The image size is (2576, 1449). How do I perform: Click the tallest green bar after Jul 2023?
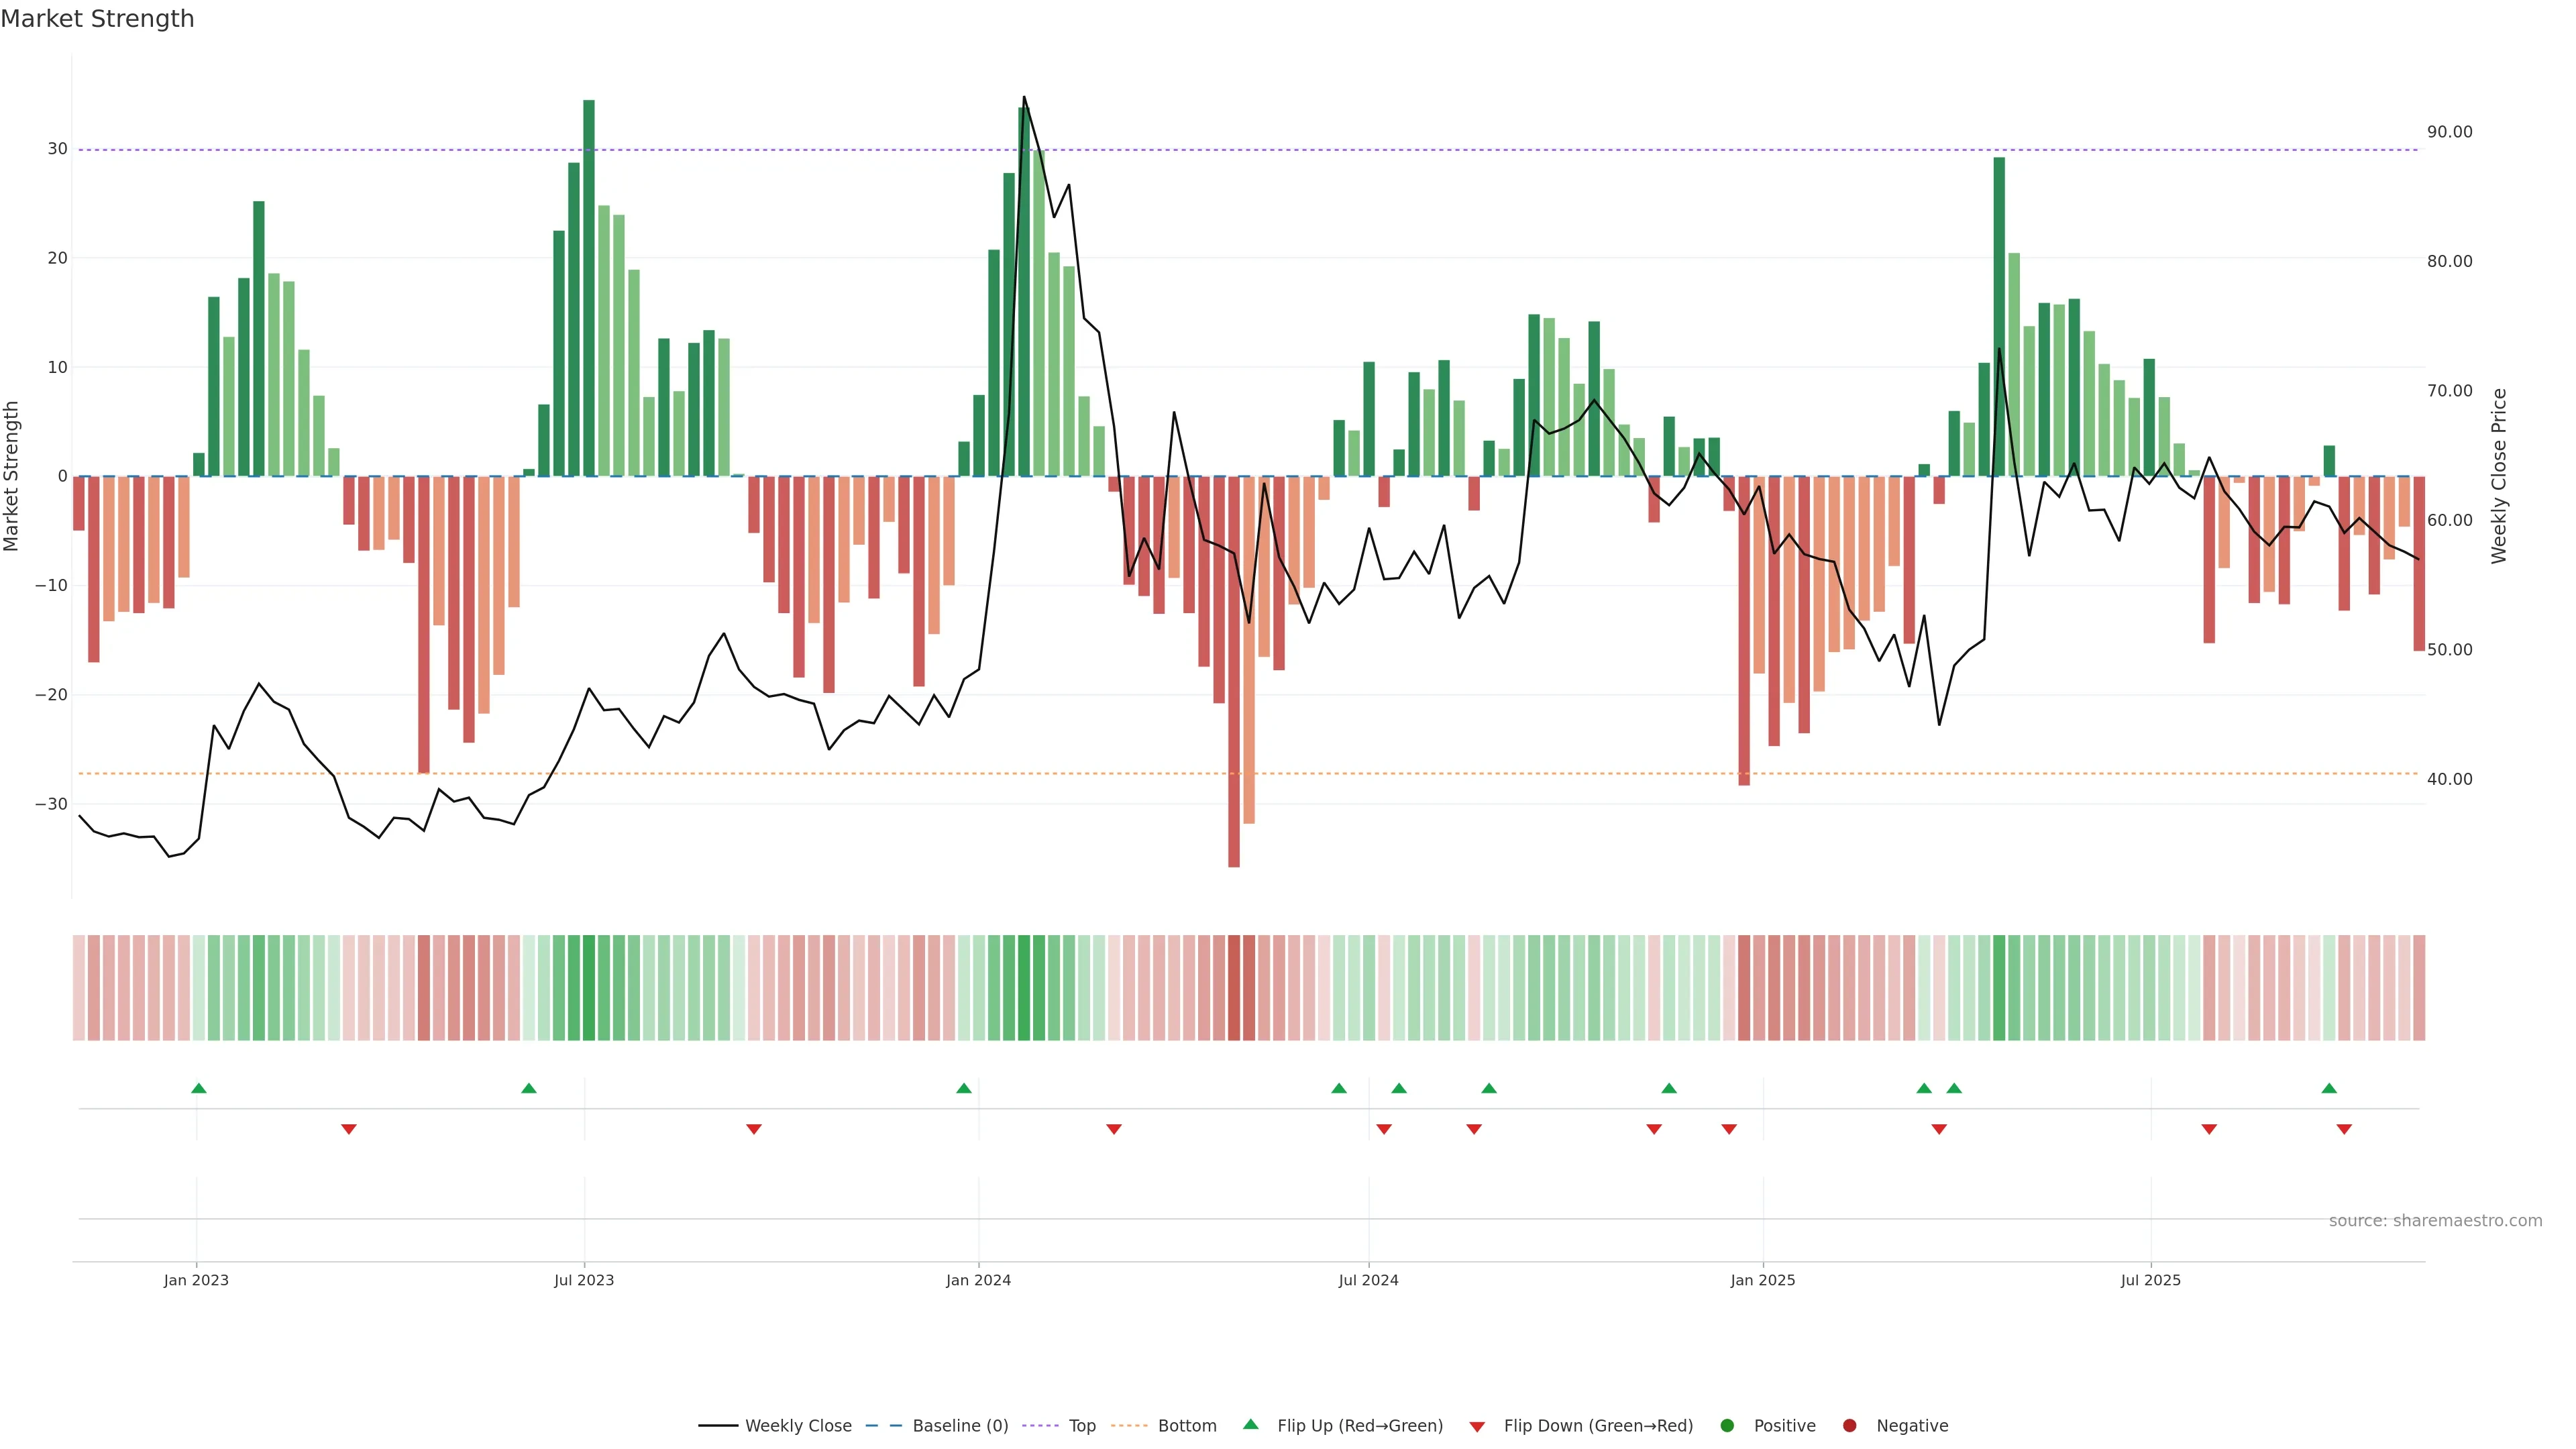pos(589,288)
